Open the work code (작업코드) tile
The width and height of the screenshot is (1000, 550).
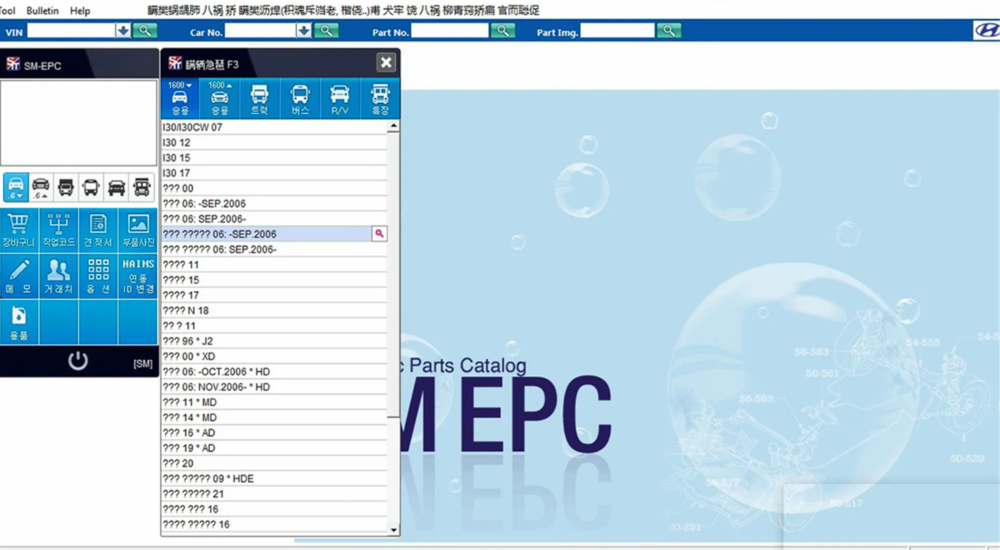[x=59, y=230]
